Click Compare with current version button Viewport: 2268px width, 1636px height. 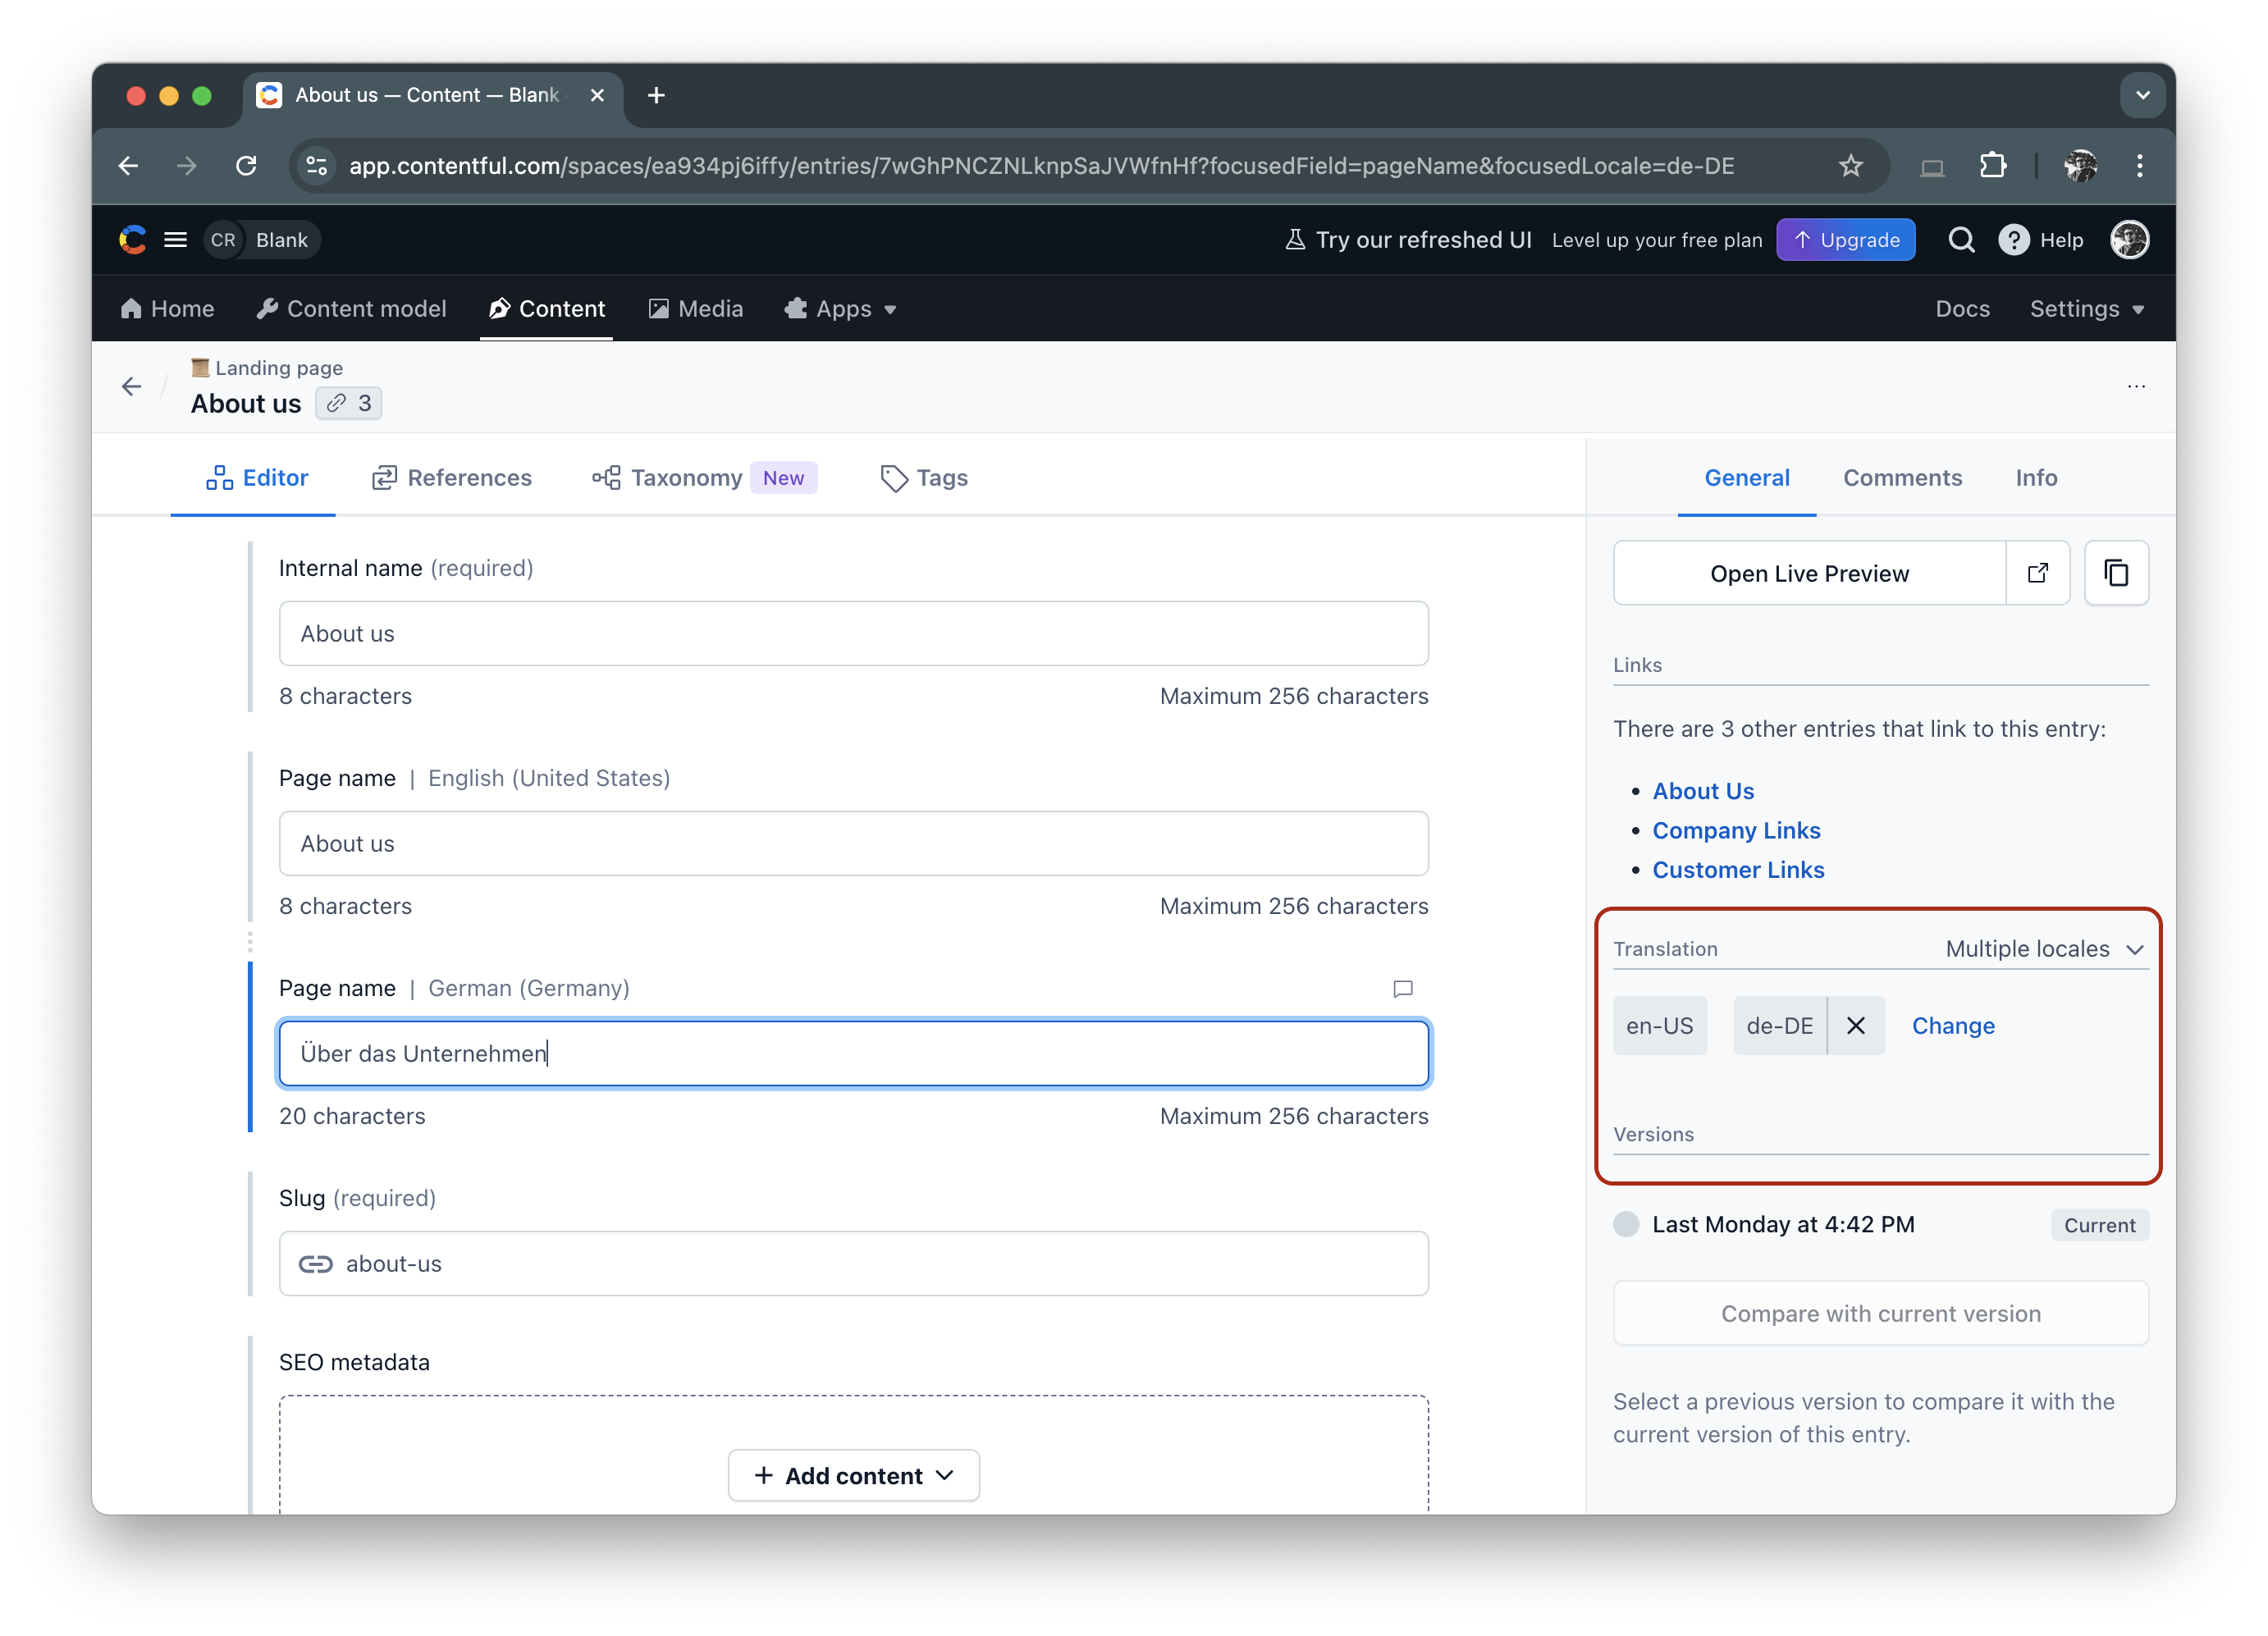[1880, 1313]
